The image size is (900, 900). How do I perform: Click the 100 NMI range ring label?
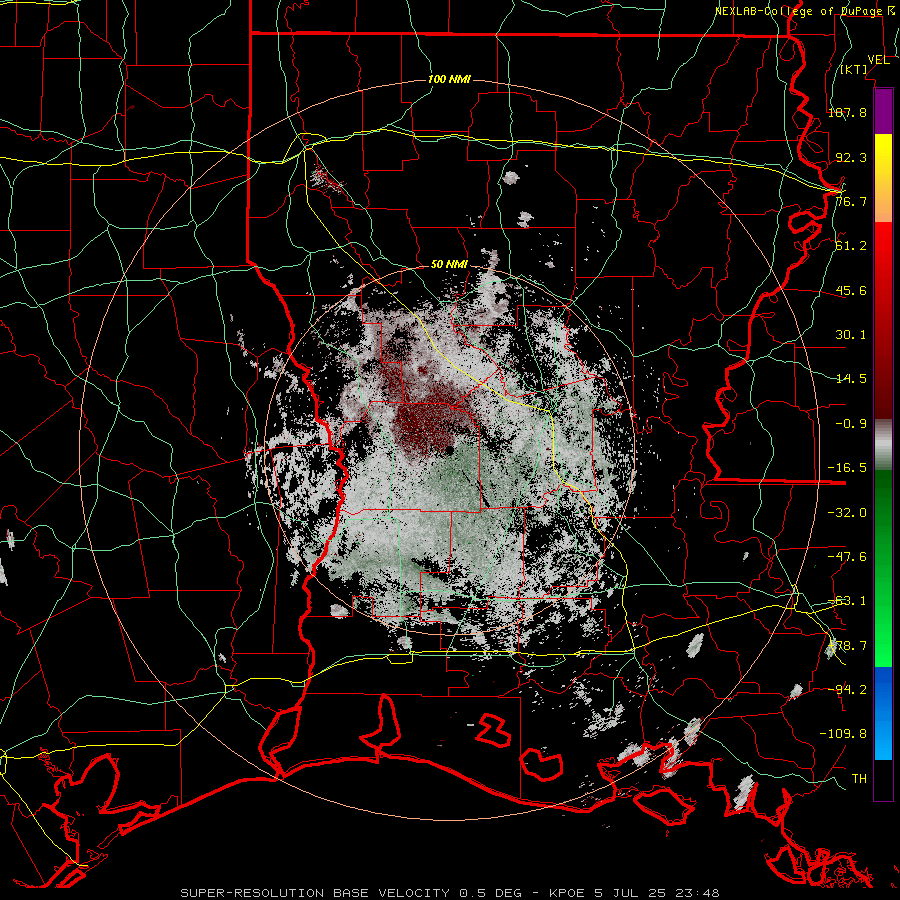[449, 79]
